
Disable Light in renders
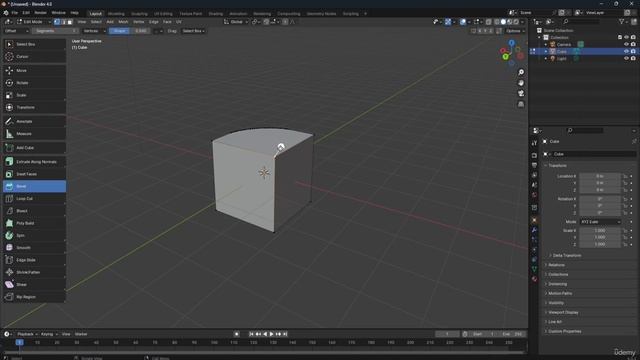(633, 58)
